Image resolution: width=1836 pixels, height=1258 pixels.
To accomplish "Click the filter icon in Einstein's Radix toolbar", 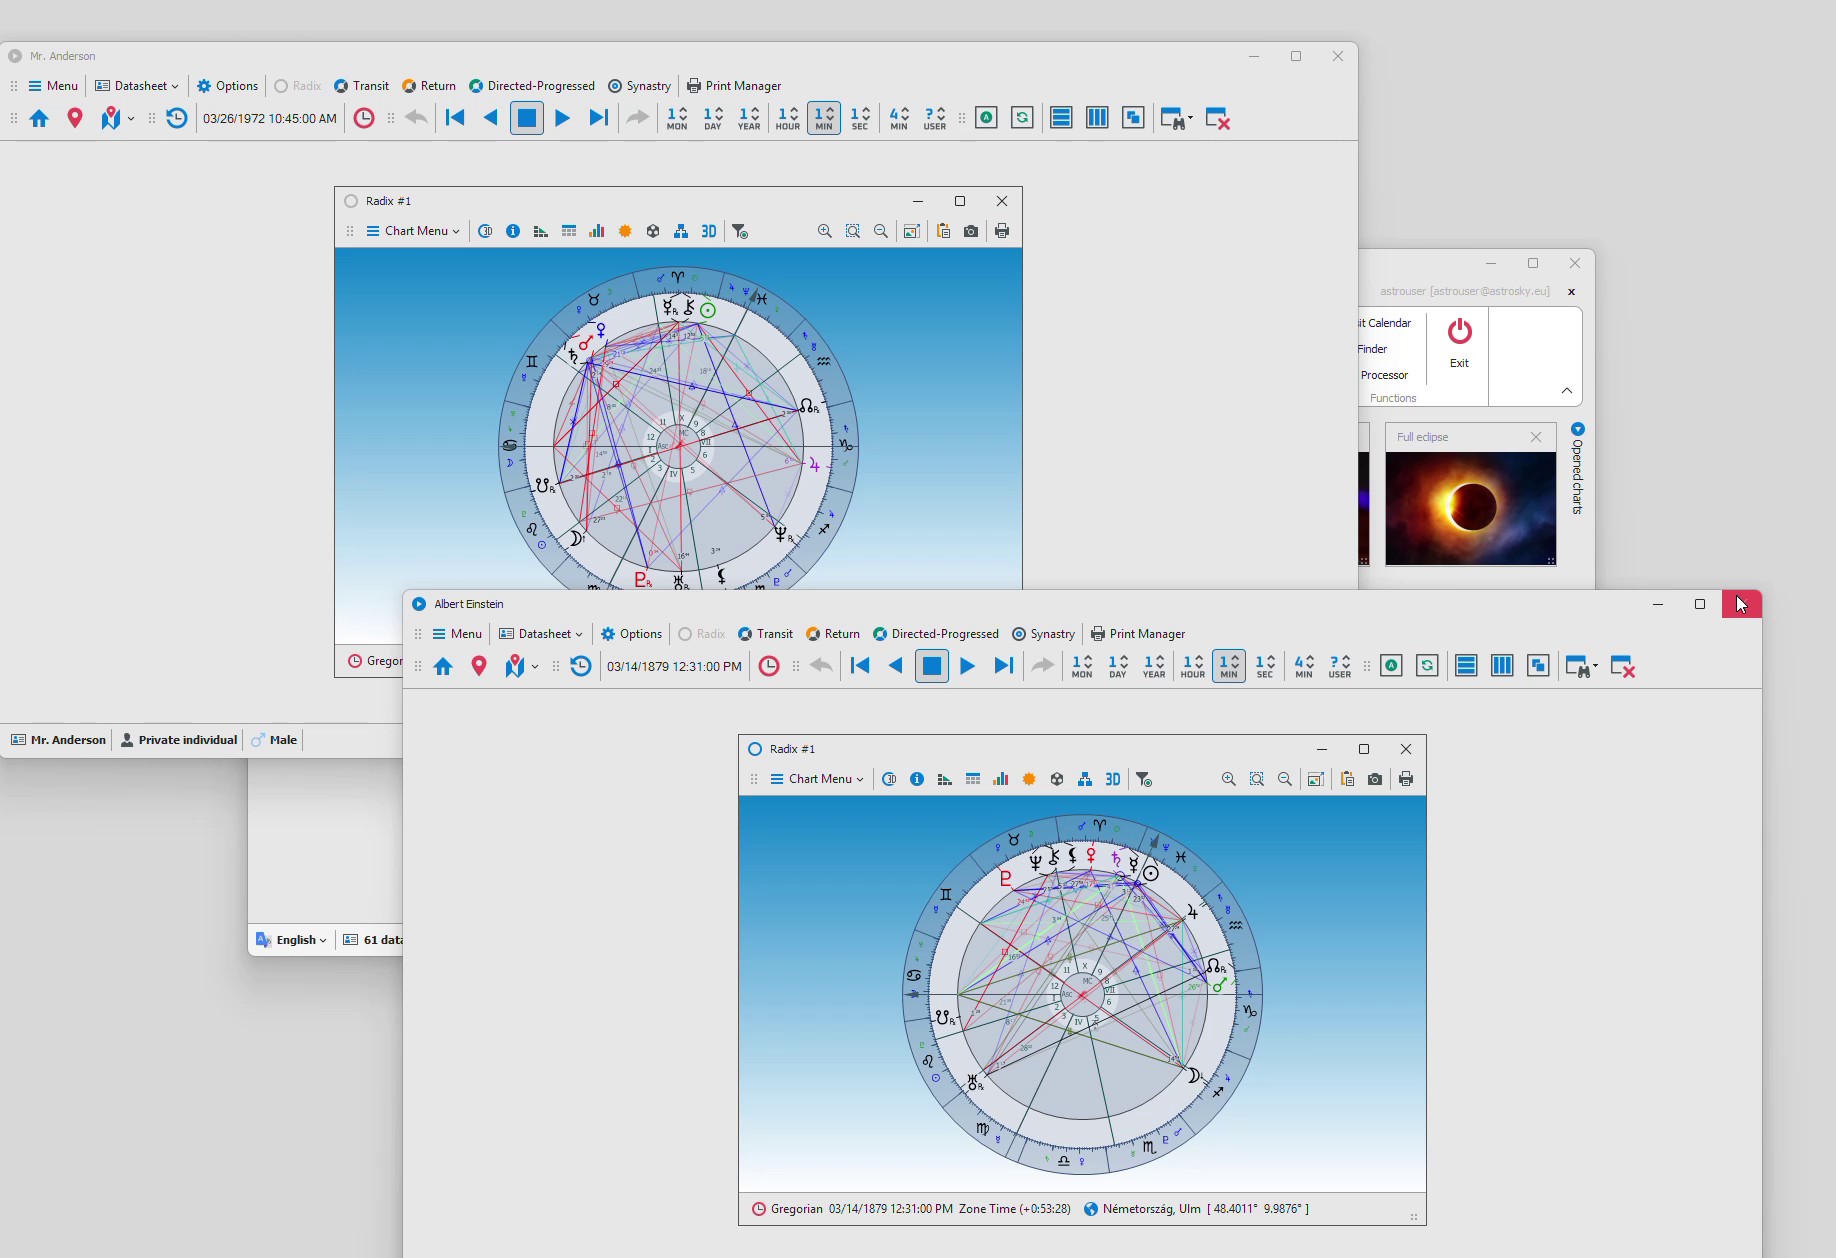I will (x=1144, y=779).
